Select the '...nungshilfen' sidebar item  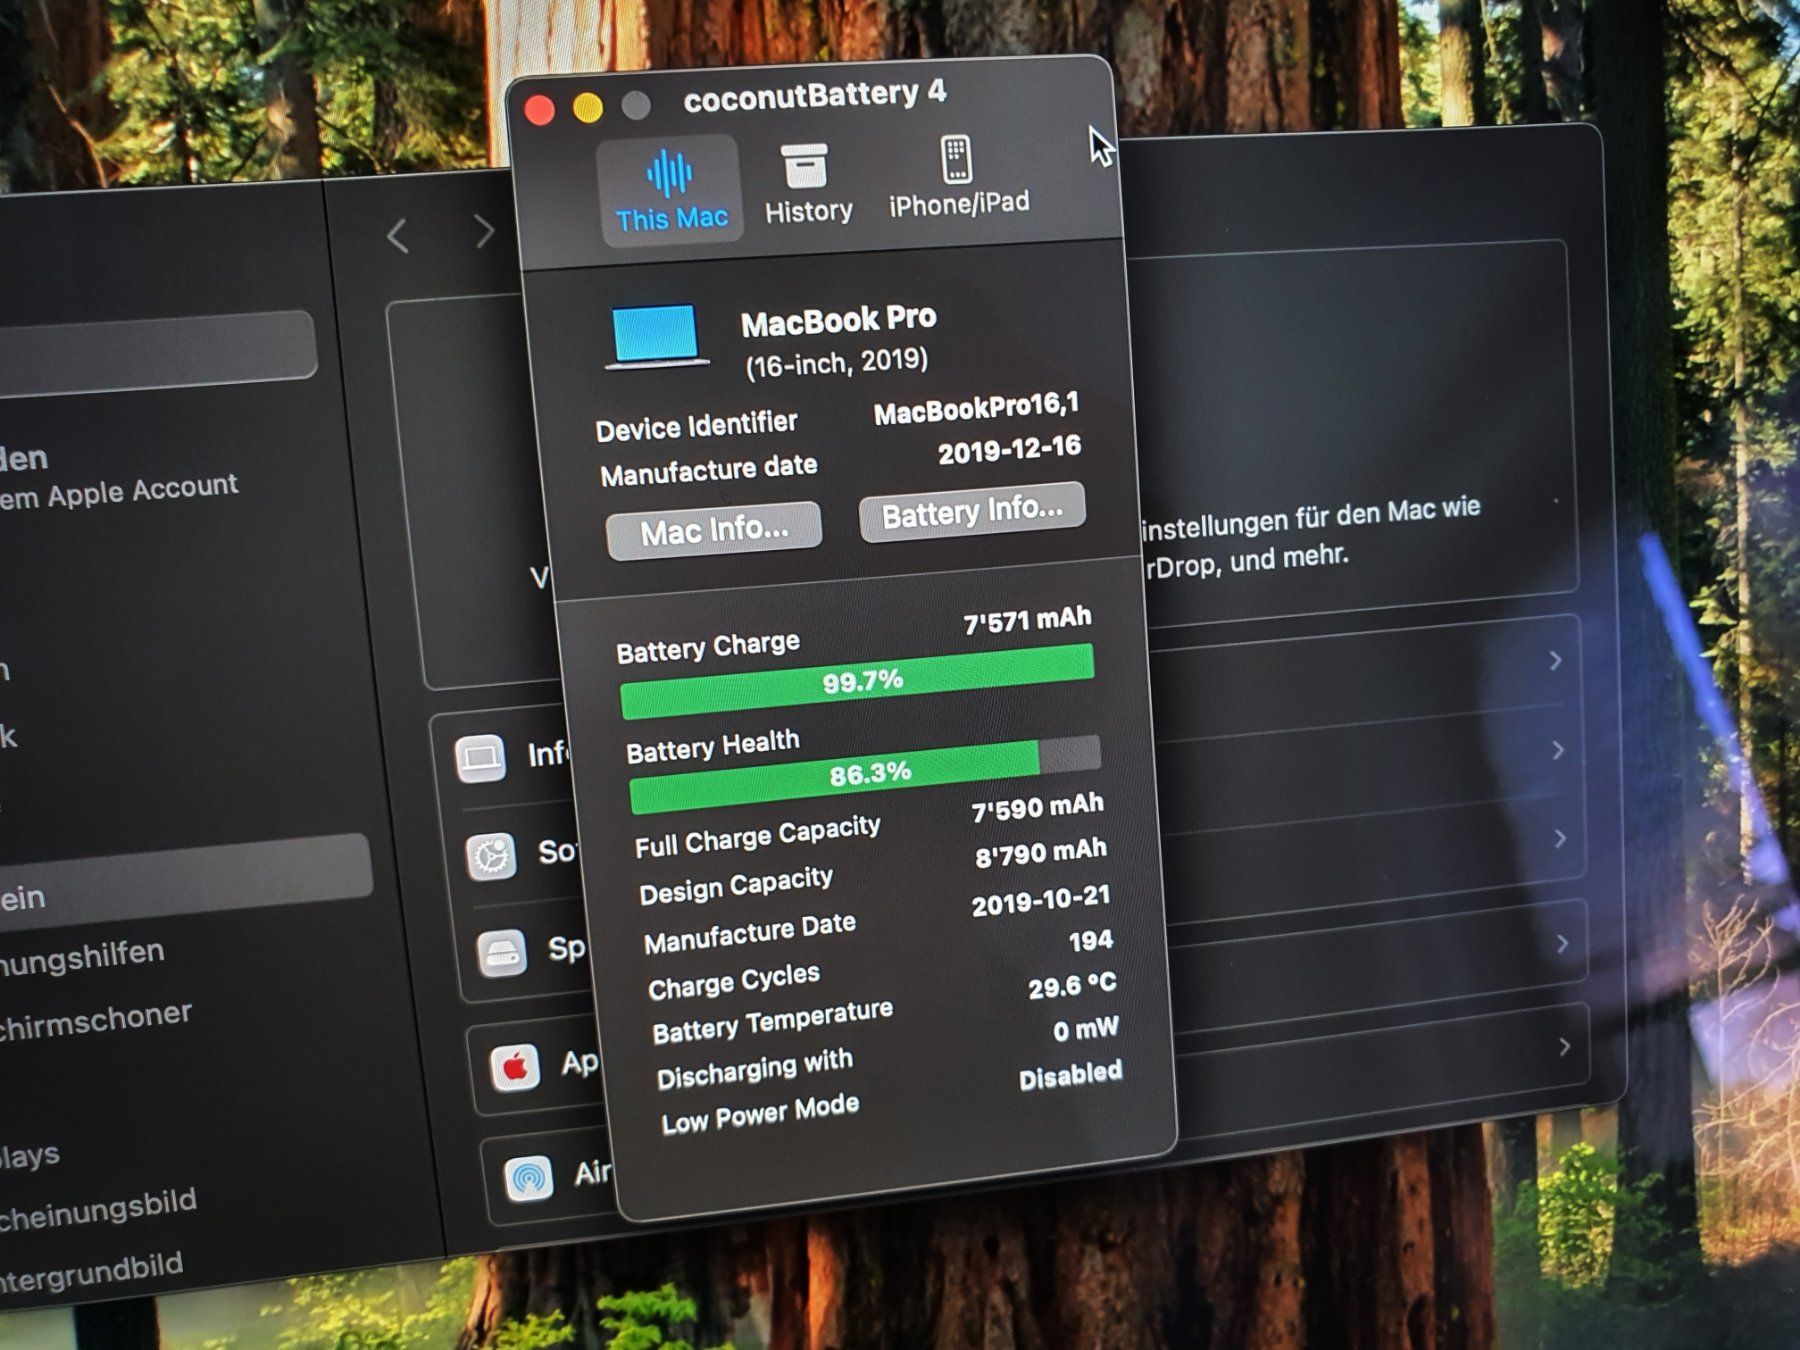click(x=82, y=956)
